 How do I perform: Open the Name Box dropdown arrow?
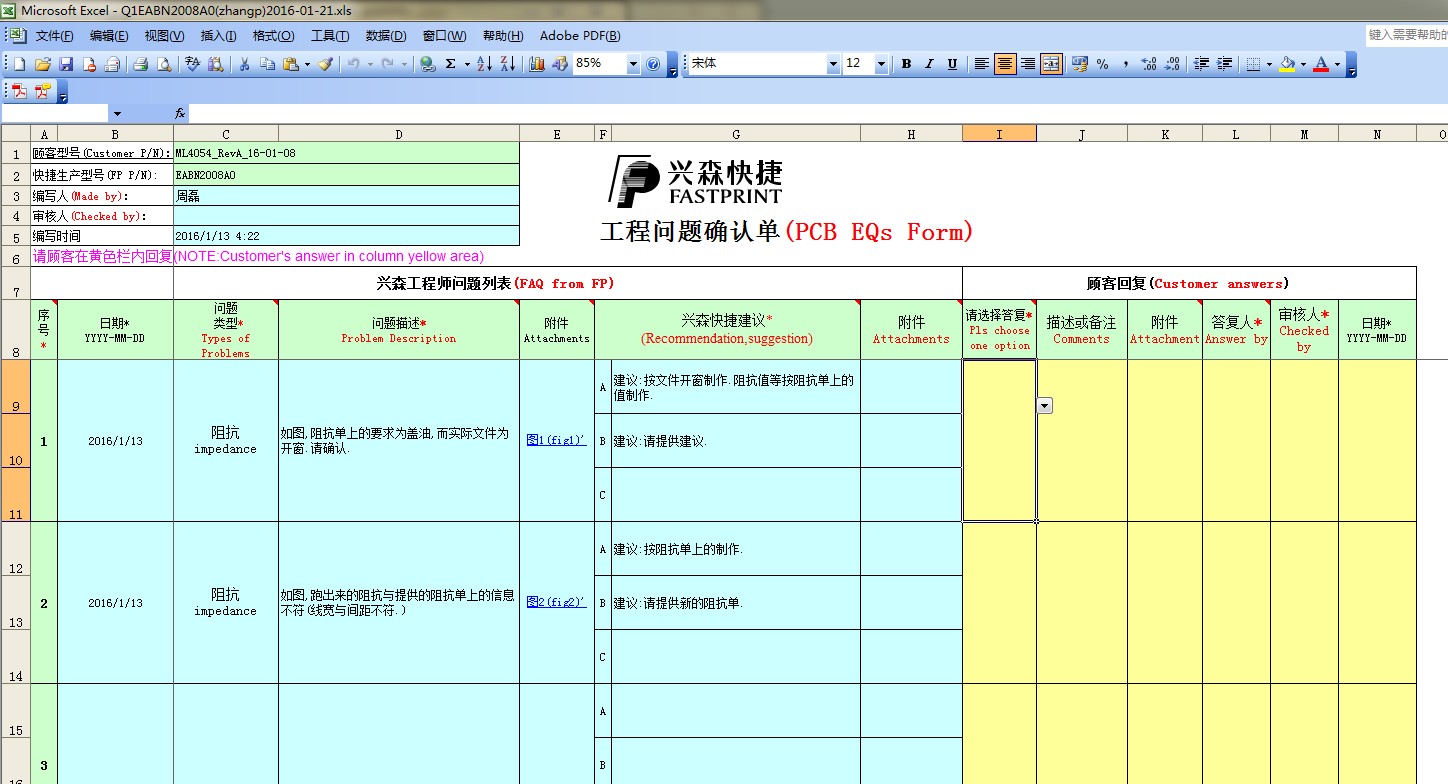pyautogui.click(x=117, y=114)
